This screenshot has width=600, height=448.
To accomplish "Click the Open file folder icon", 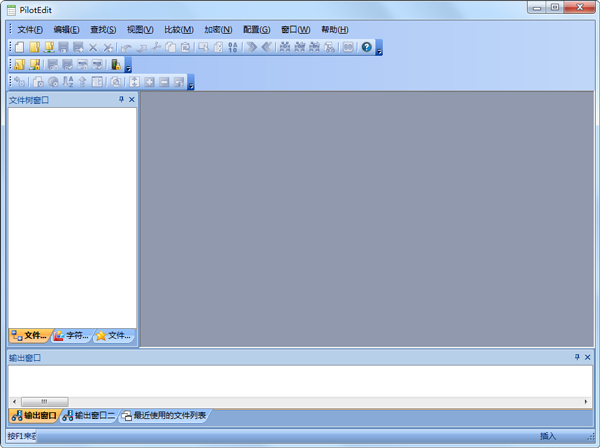I will (x=34, y=47).
